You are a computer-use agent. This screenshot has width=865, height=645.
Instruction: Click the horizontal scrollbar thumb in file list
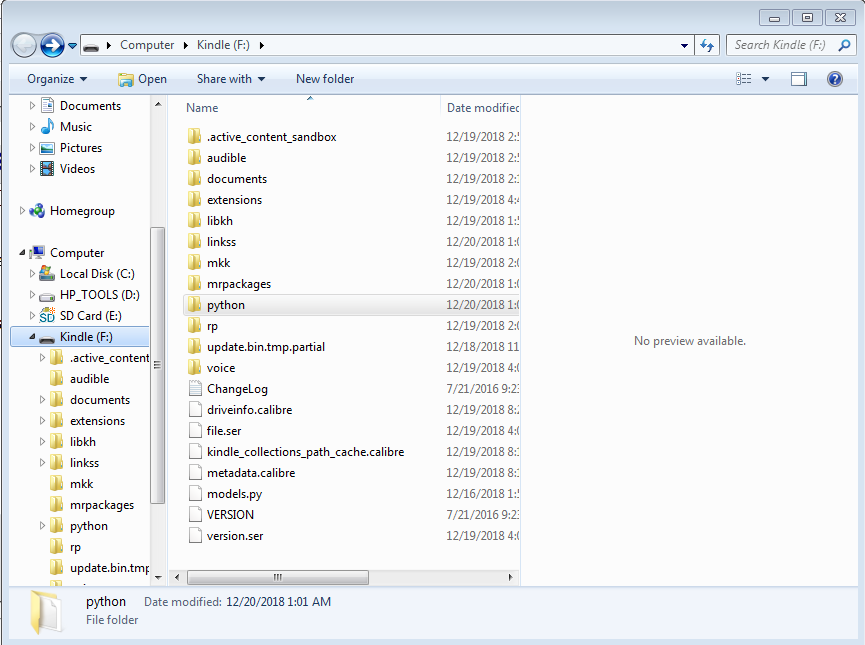point(277,577)
